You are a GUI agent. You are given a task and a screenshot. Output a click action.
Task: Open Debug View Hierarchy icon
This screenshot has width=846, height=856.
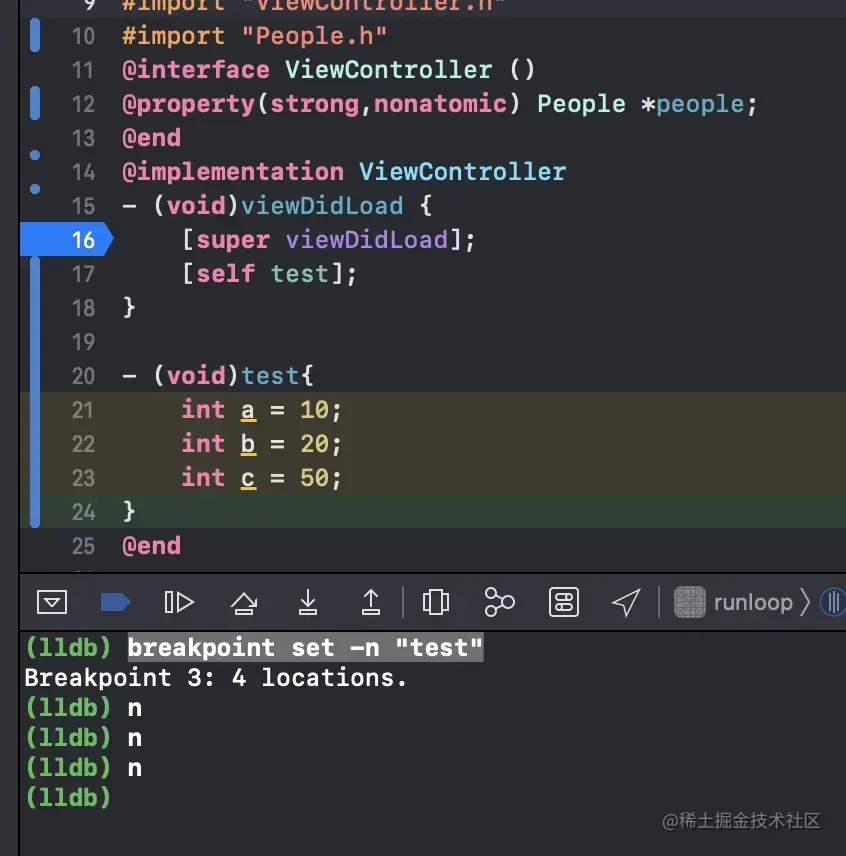point(436,602)
